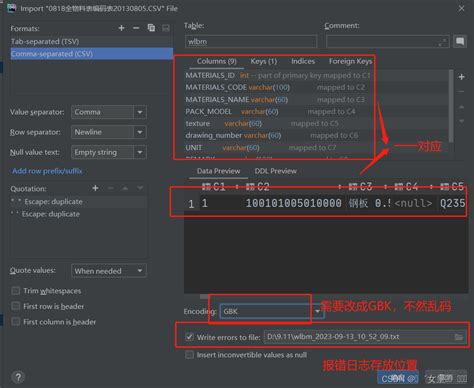474x388 pixels.
Task: Move quotation rule down
Action: [x=140, y=188]
